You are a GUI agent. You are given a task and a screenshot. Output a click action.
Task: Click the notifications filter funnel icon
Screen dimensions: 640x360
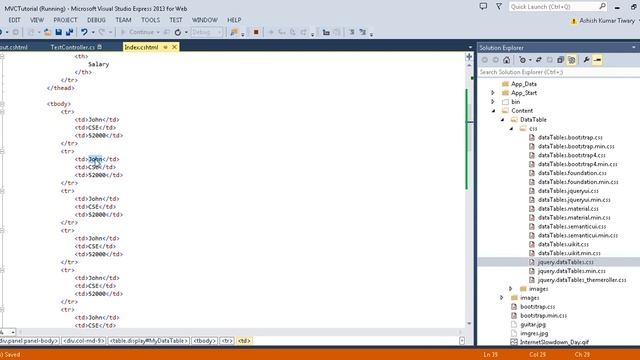pos(499,7)
